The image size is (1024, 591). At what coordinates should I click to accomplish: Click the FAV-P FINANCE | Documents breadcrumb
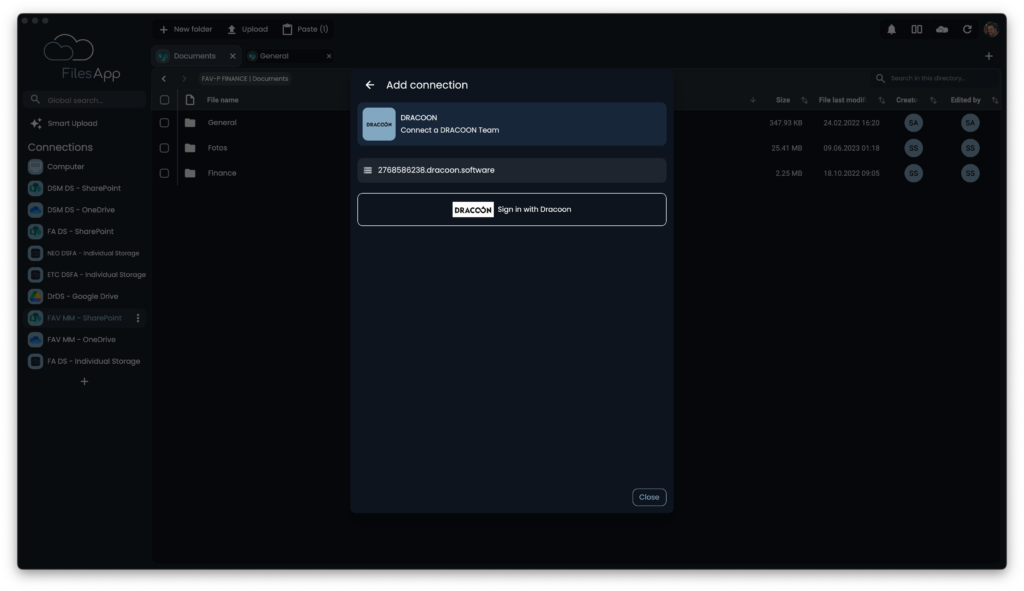[244, 79]
